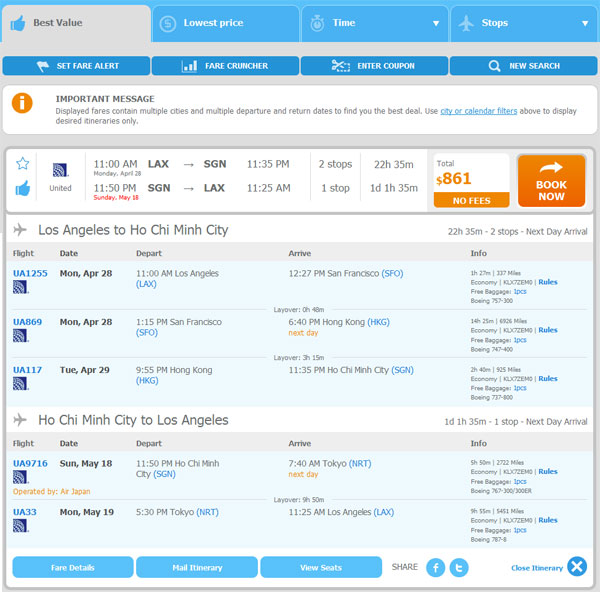Open the city or calendar filters link
Screen dimensions: 600x595
[x=479, y=111]
